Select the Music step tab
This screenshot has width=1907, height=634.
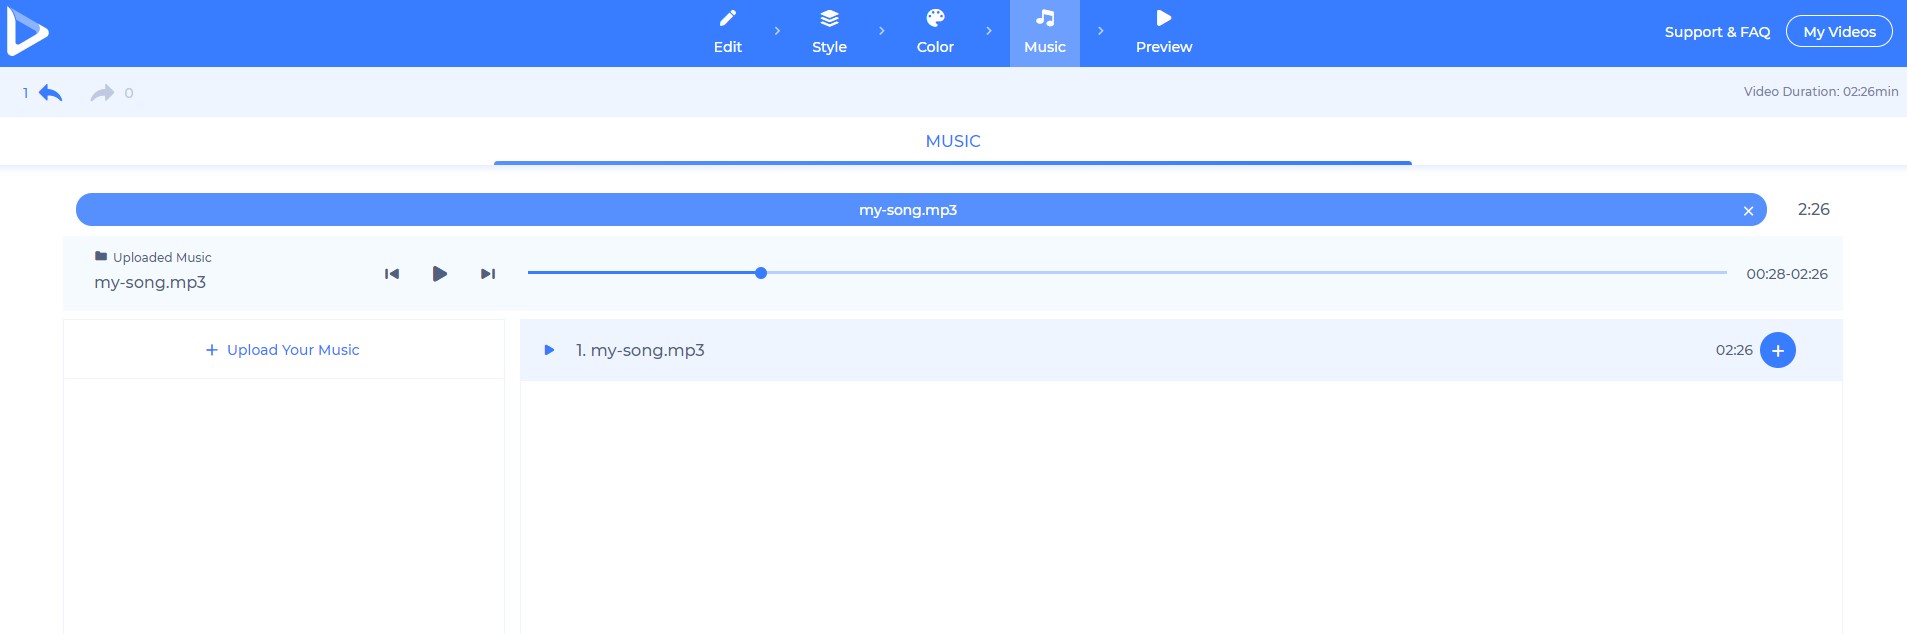pos(1044,32)
